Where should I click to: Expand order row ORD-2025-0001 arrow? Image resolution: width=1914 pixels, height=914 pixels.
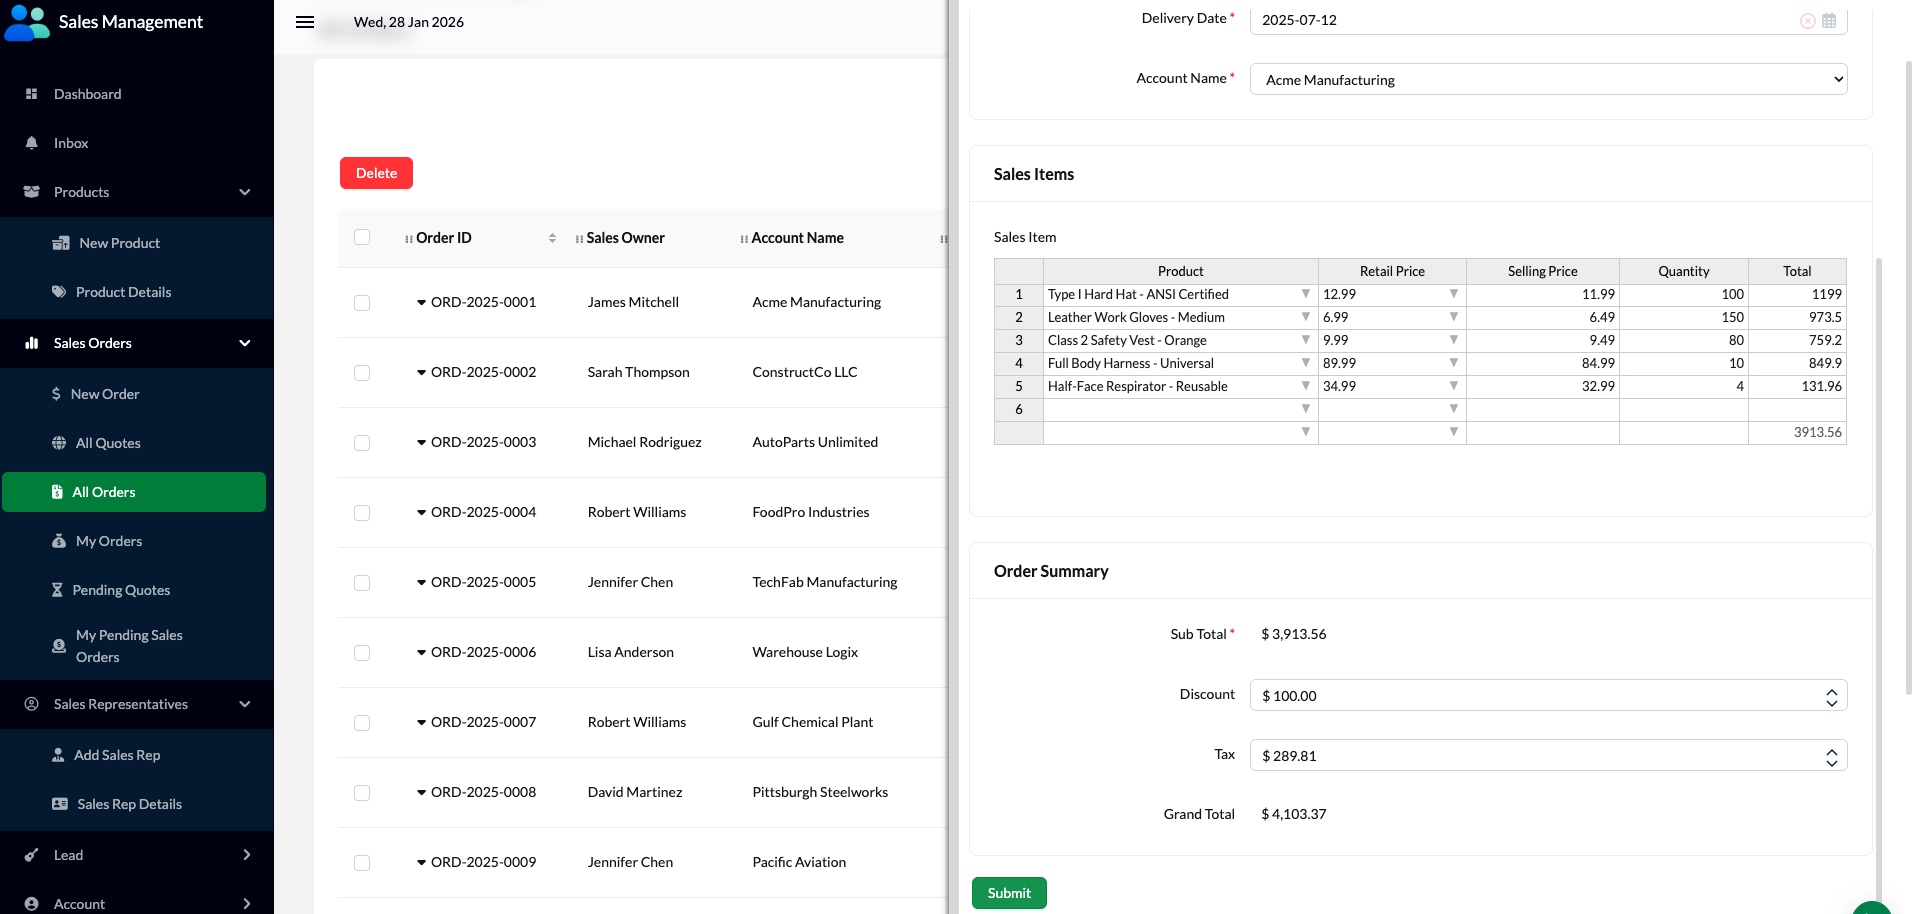421,302
